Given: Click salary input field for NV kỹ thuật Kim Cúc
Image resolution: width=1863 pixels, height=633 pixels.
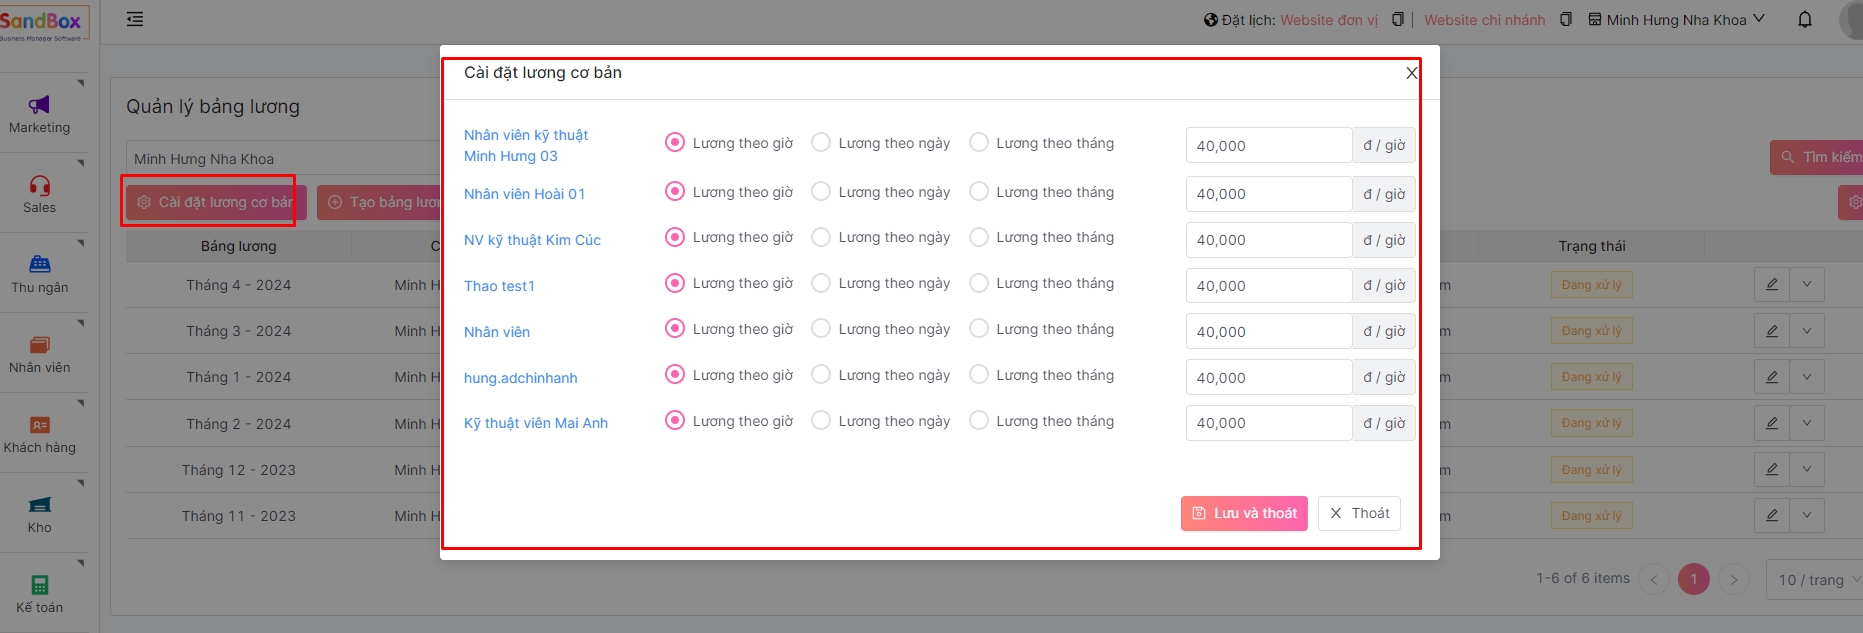Looking at the screenshot, I should (1268, 240).
